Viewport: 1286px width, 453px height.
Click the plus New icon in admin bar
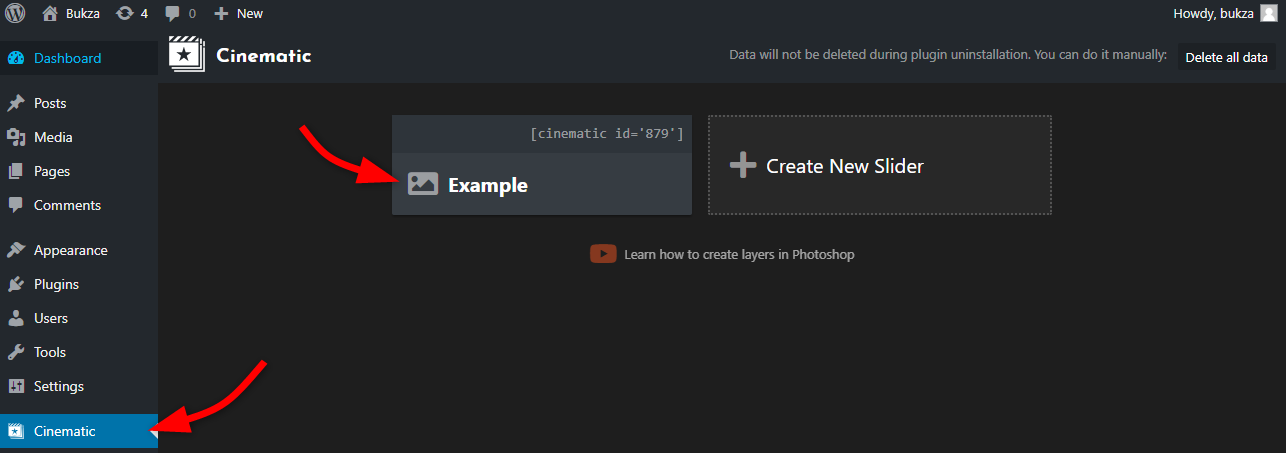pyautogui.click(x=222, y=14)
